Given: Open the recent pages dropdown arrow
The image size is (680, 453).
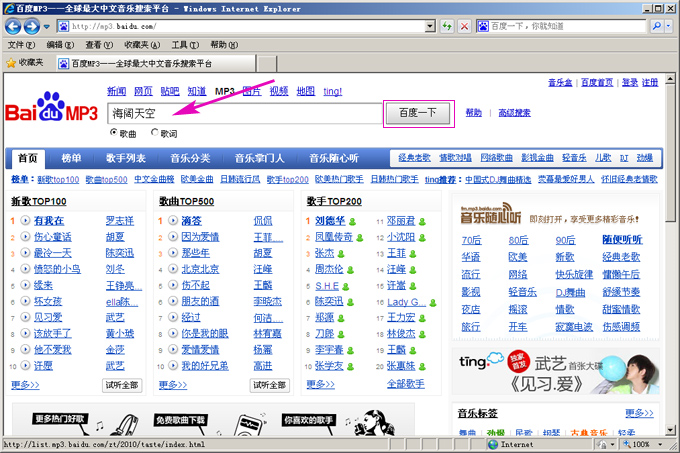Looking at the screenshot, I should coord(46,27).
